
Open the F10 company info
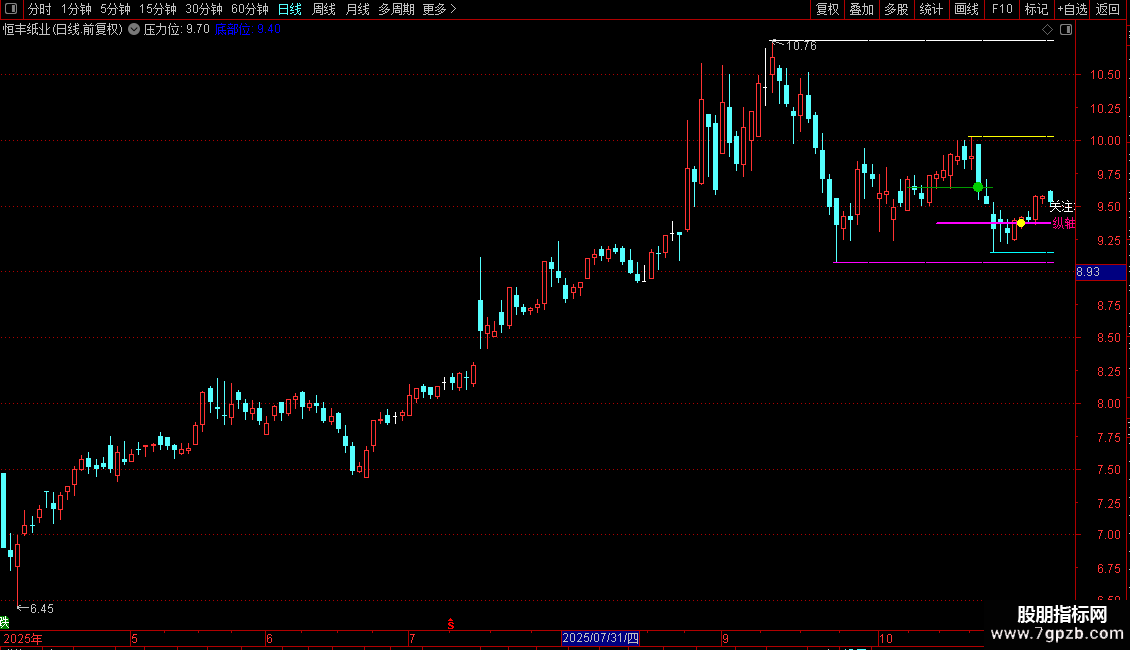coord(1002,9)
